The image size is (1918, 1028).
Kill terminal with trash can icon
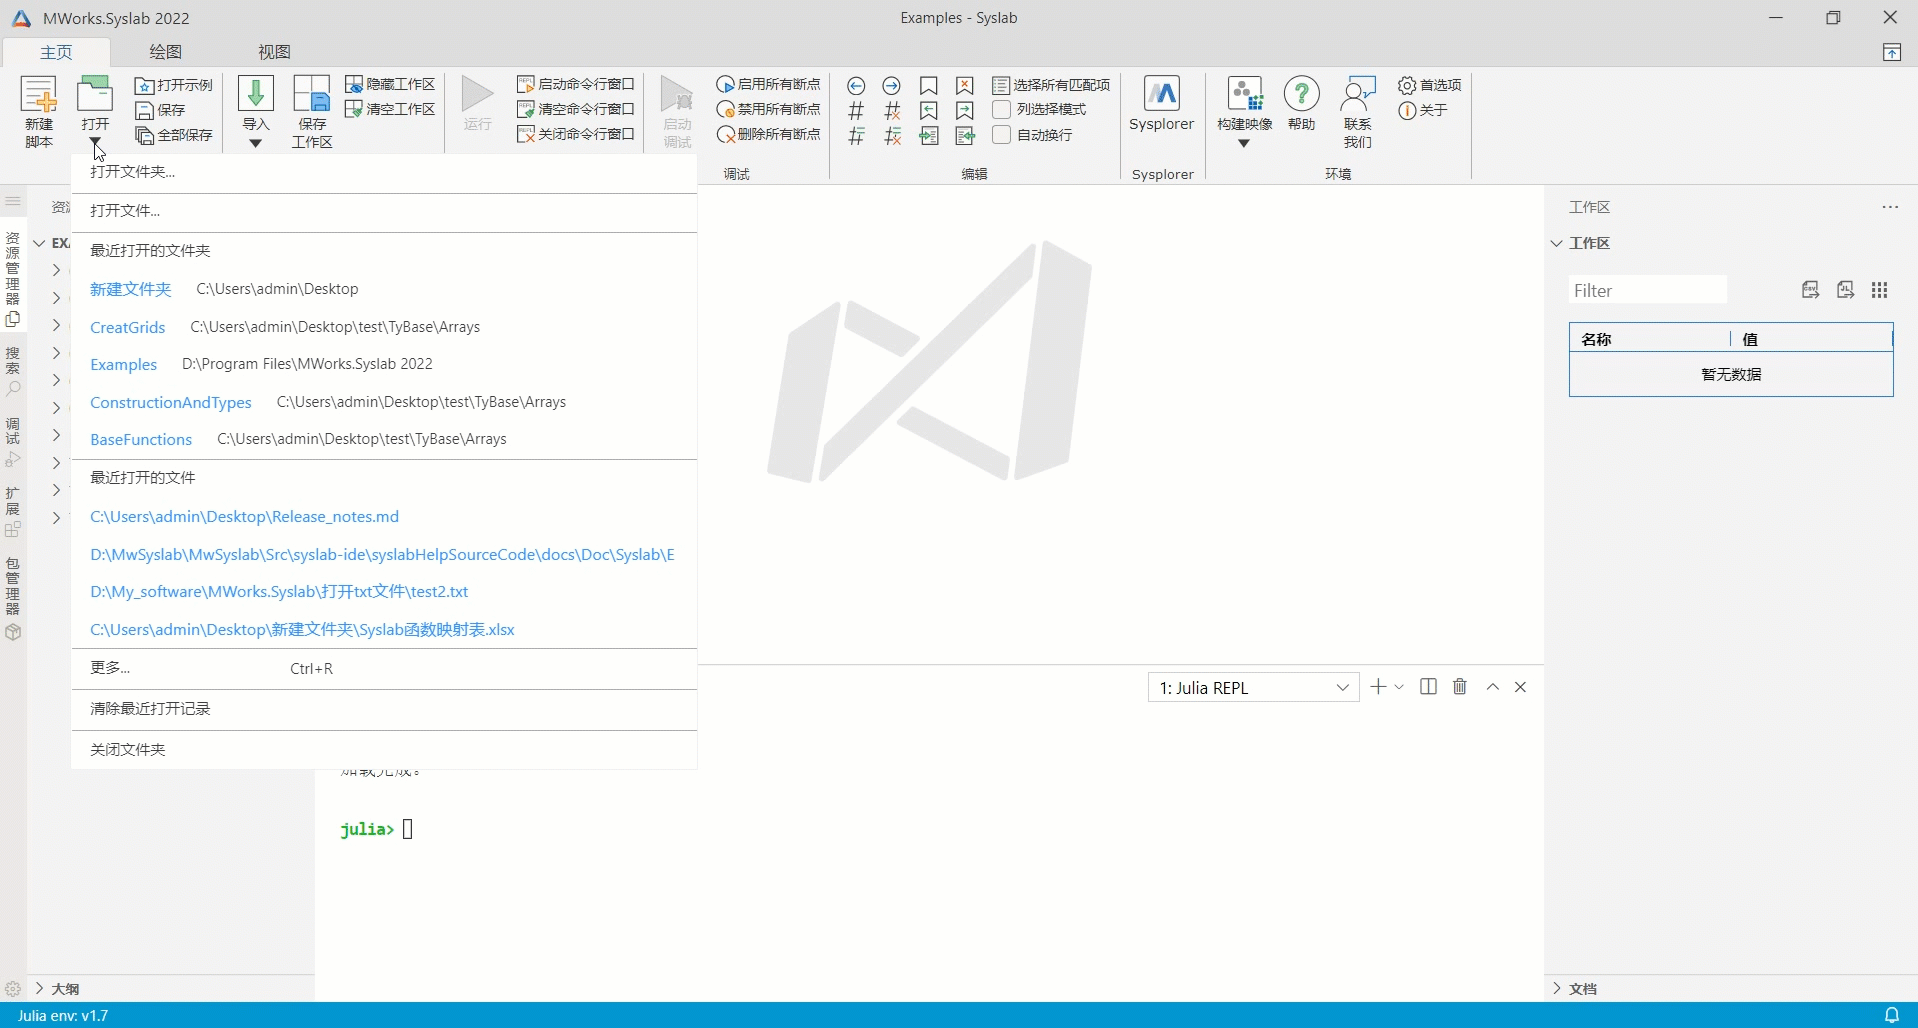point(1460,687)
